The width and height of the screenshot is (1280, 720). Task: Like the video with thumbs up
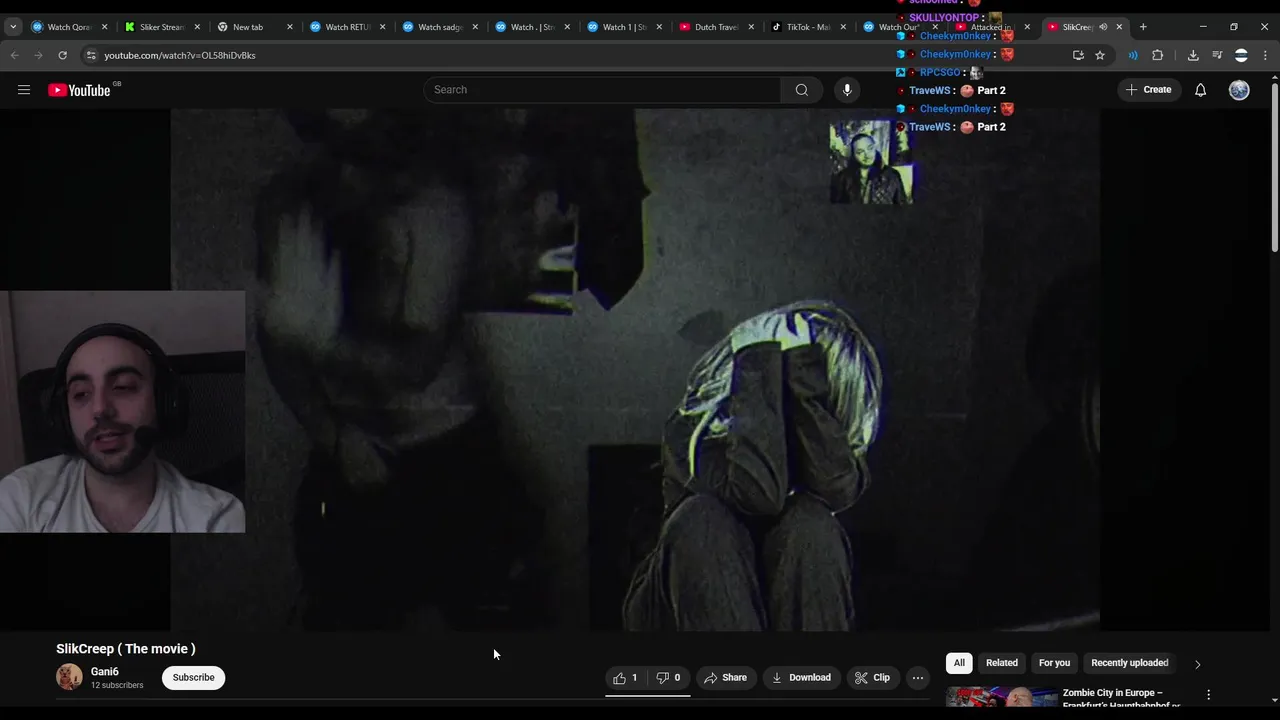pos(626,678)
